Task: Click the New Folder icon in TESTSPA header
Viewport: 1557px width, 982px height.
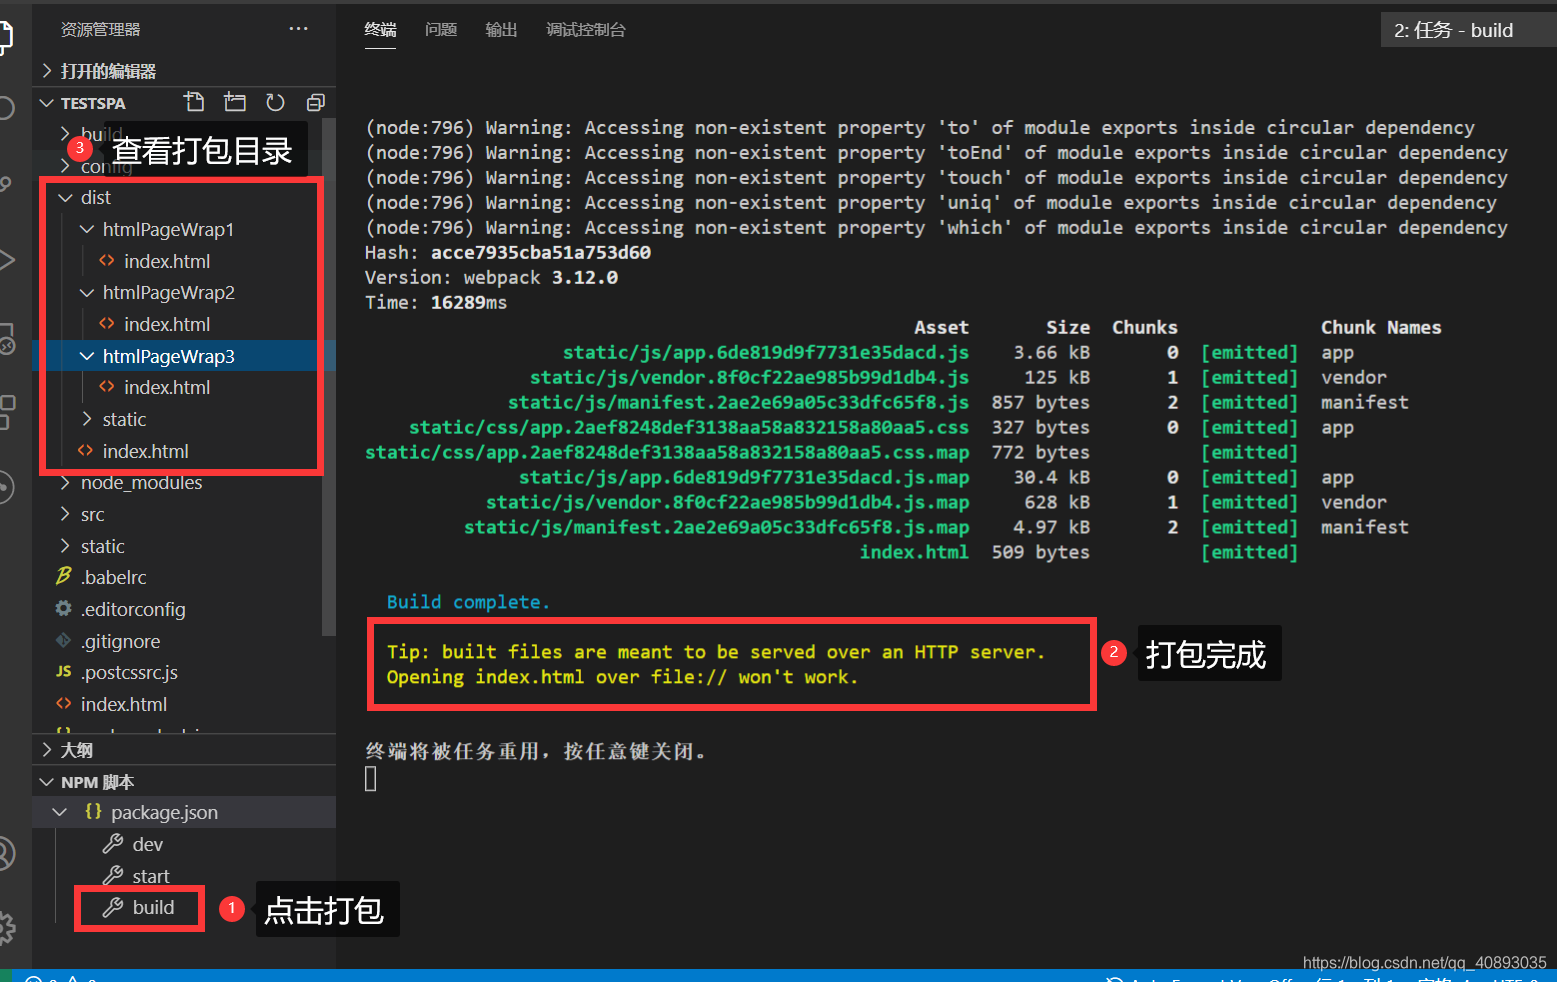Action: [235, 102]
